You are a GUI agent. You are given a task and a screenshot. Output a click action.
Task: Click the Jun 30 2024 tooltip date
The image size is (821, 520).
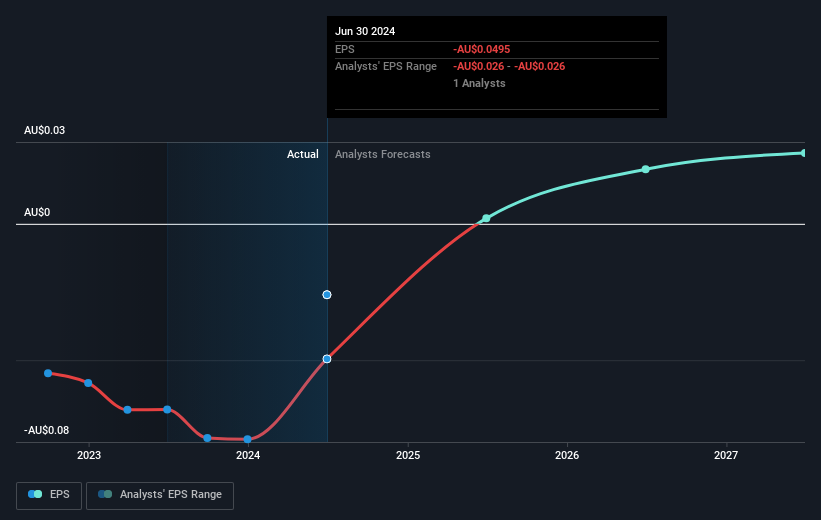[365, 31]
